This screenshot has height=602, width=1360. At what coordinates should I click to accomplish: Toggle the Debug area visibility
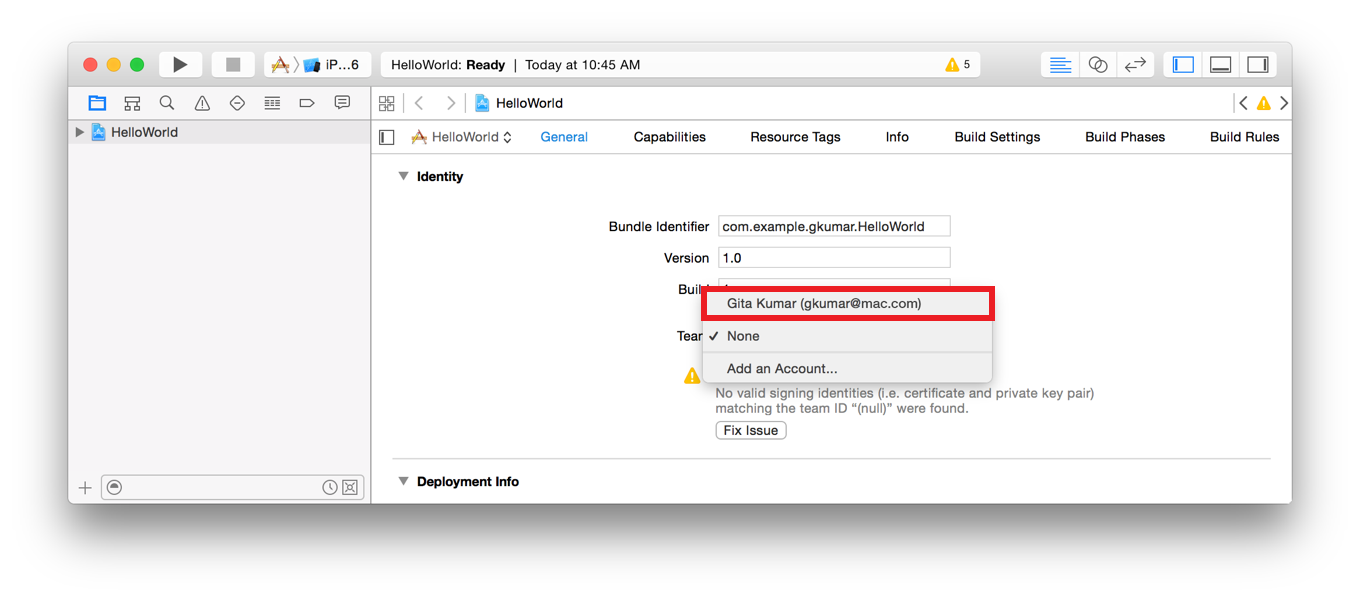[x=1220, y=65]
